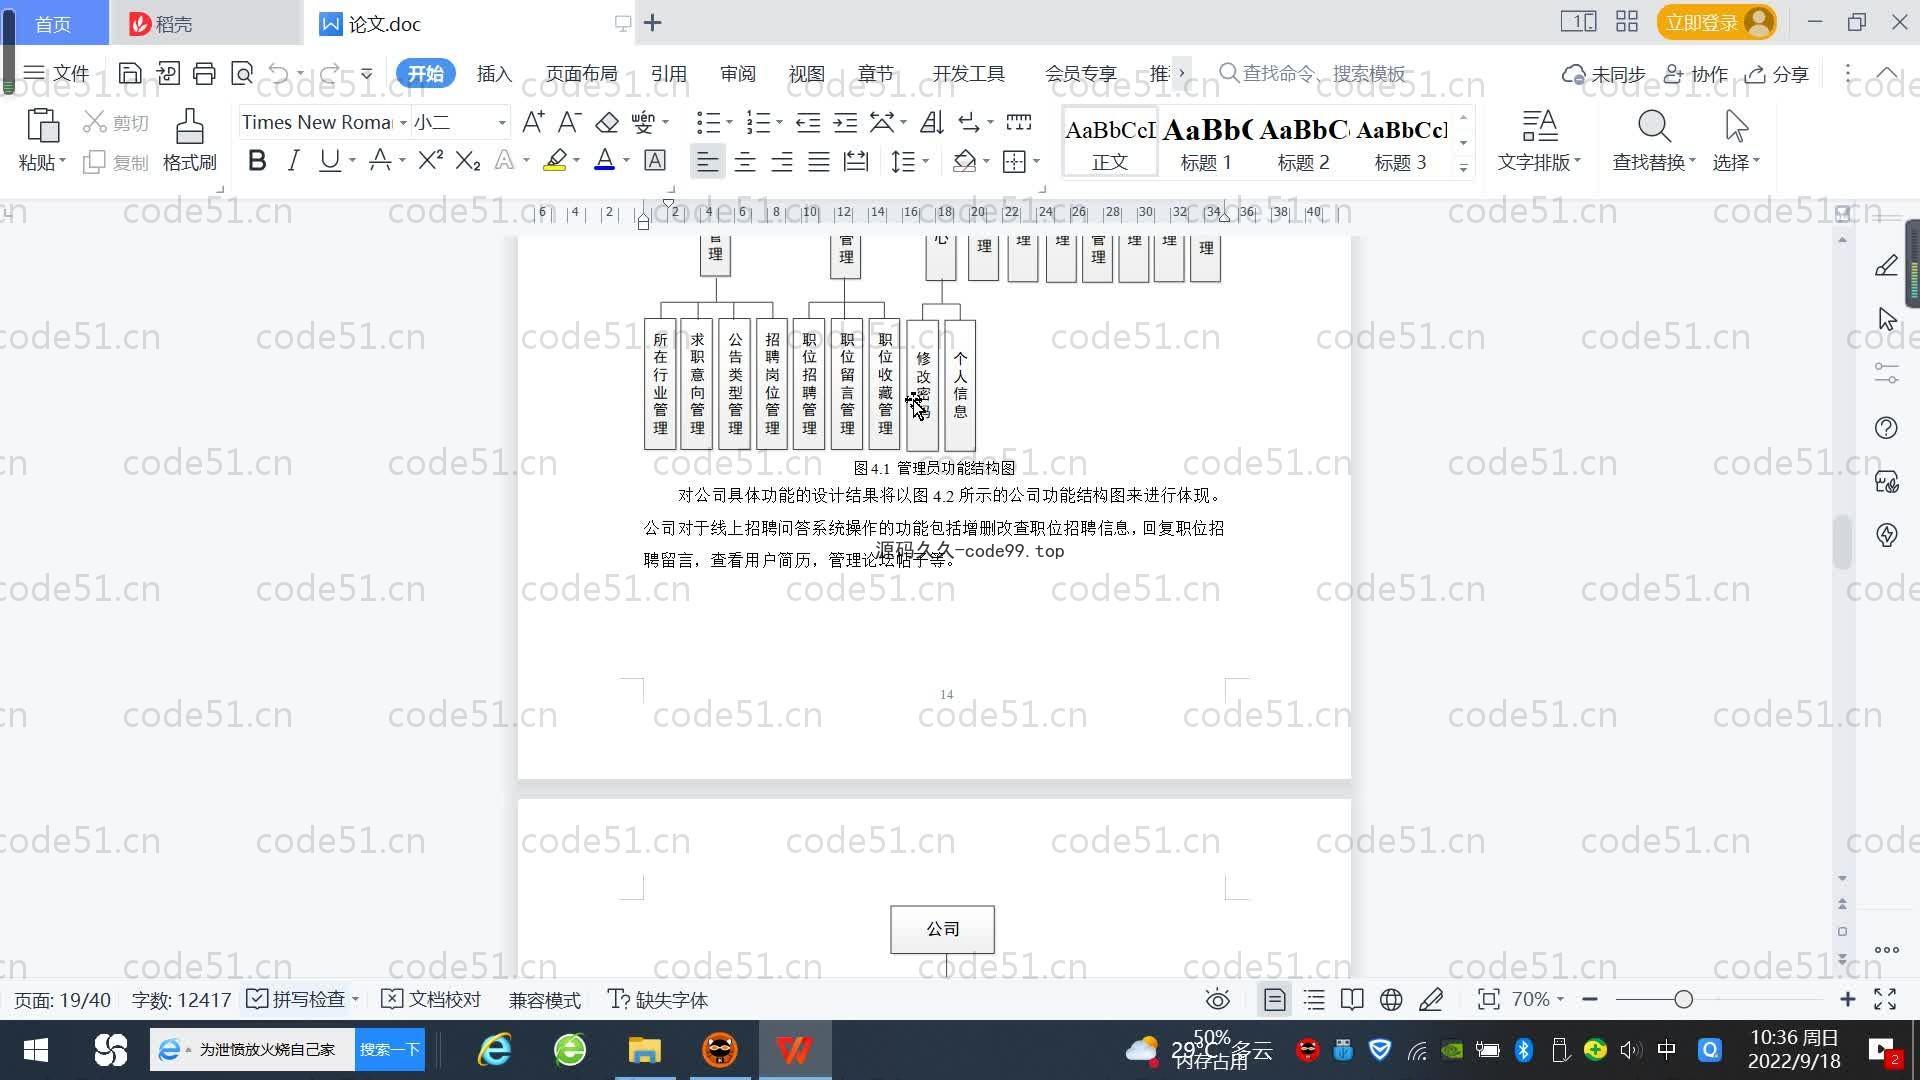Decrease font size with A- icon

click(x=569, y=123)
